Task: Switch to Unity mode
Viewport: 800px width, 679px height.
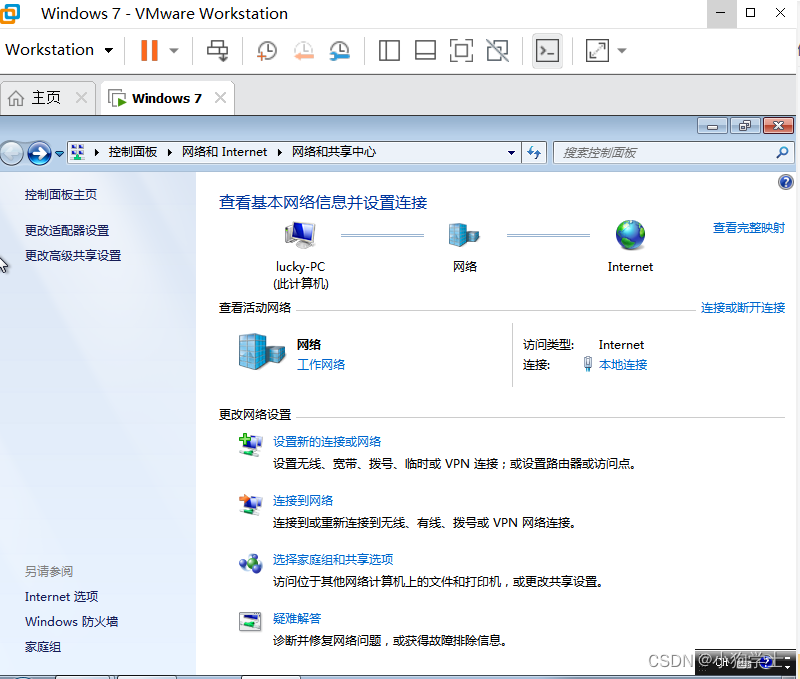Action: (497, 51)
